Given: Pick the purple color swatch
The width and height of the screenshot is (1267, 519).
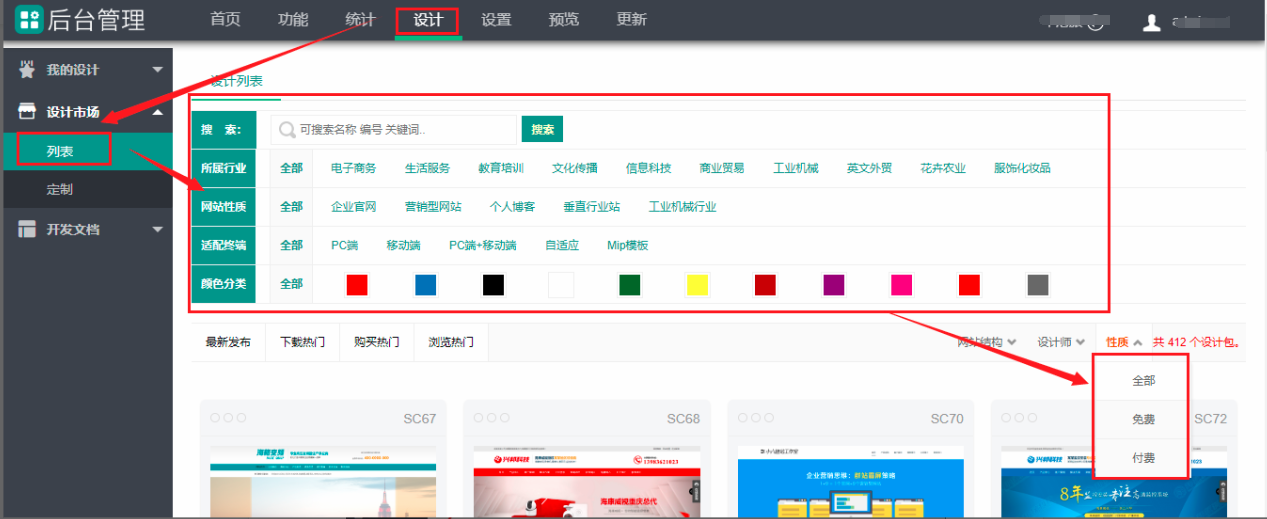Looking at the screenshot, I should pos(833,285).
